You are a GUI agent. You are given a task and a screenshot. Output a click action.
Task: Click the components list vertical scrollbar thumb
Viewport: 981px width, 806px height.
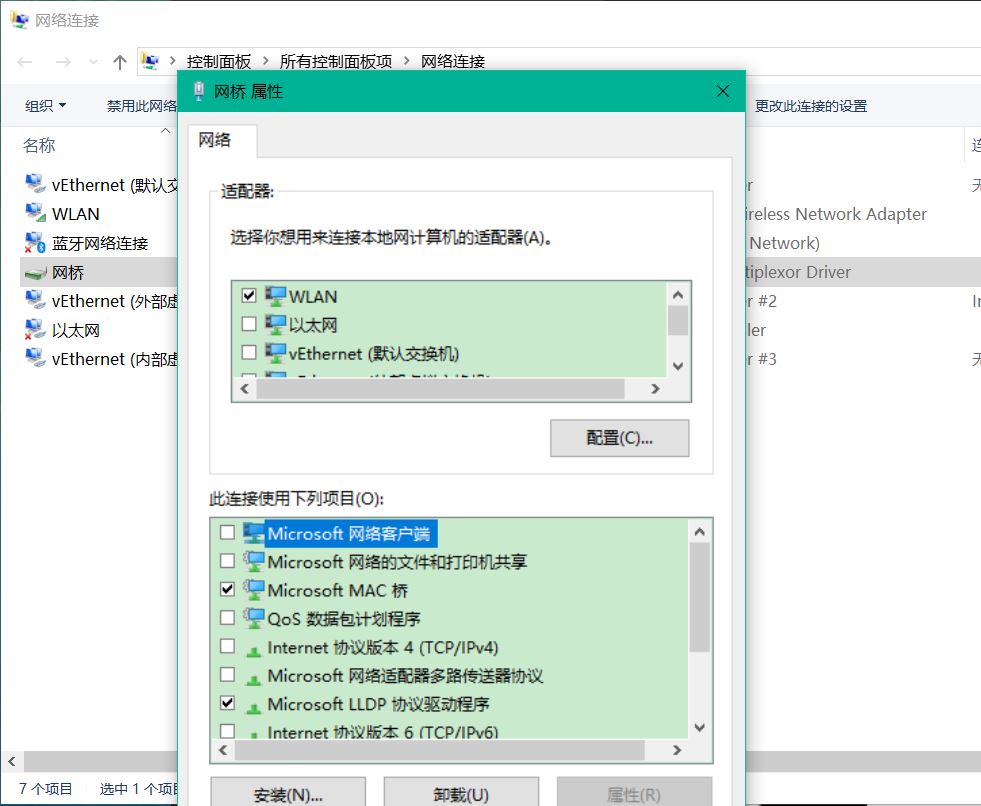699,598
